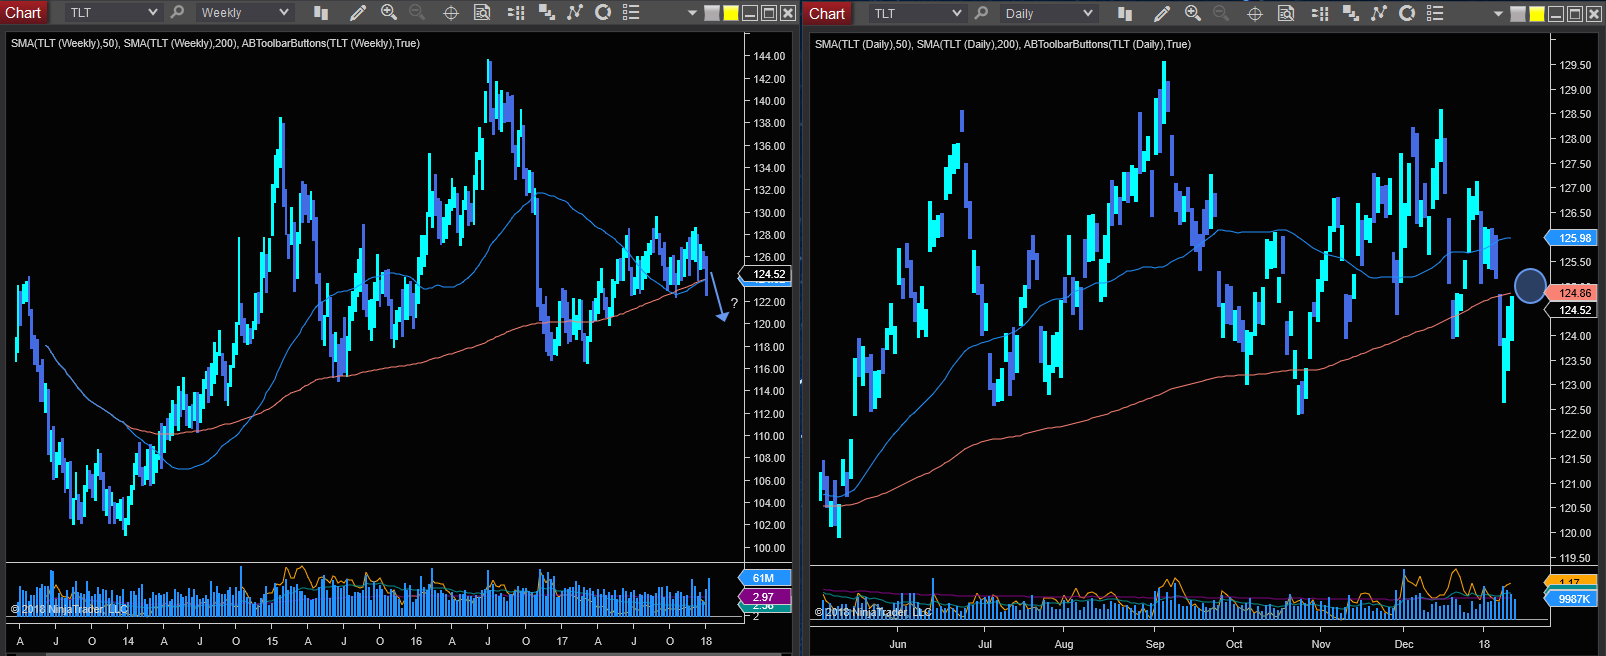Image resolution: width=1606 pixels, height=656 pixels.
Task: Open the drawing tools pencil in the Weekly chart
Action: 357,13
